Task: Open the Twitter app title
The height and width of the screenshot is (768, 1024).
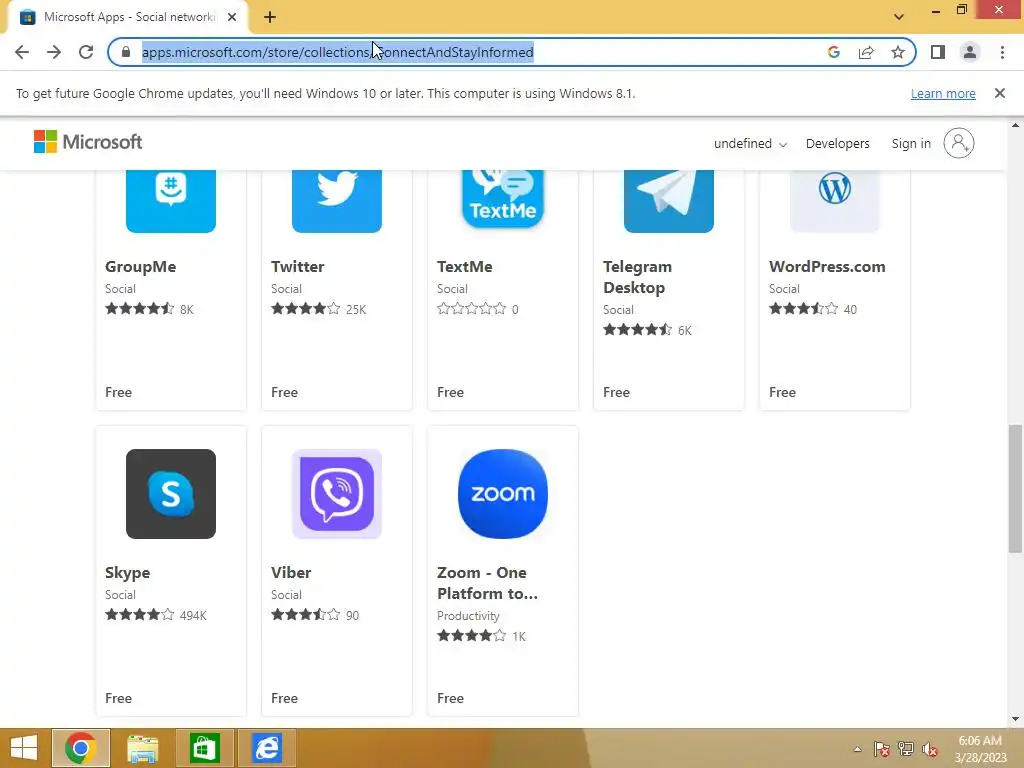Action: pyautogui.click(x=298, y=266)
